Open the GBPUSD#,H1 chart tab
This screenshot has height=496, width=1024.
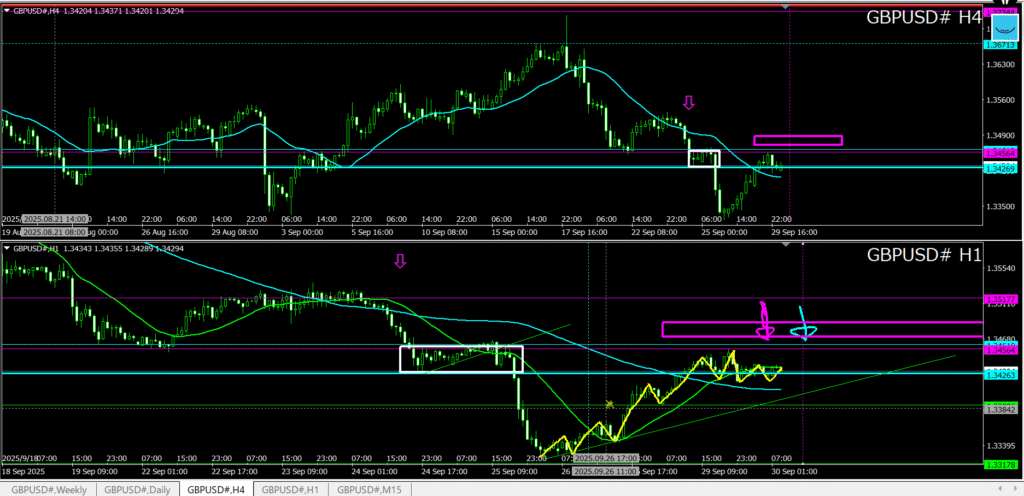pyautogui.click(x=292, y=489)
